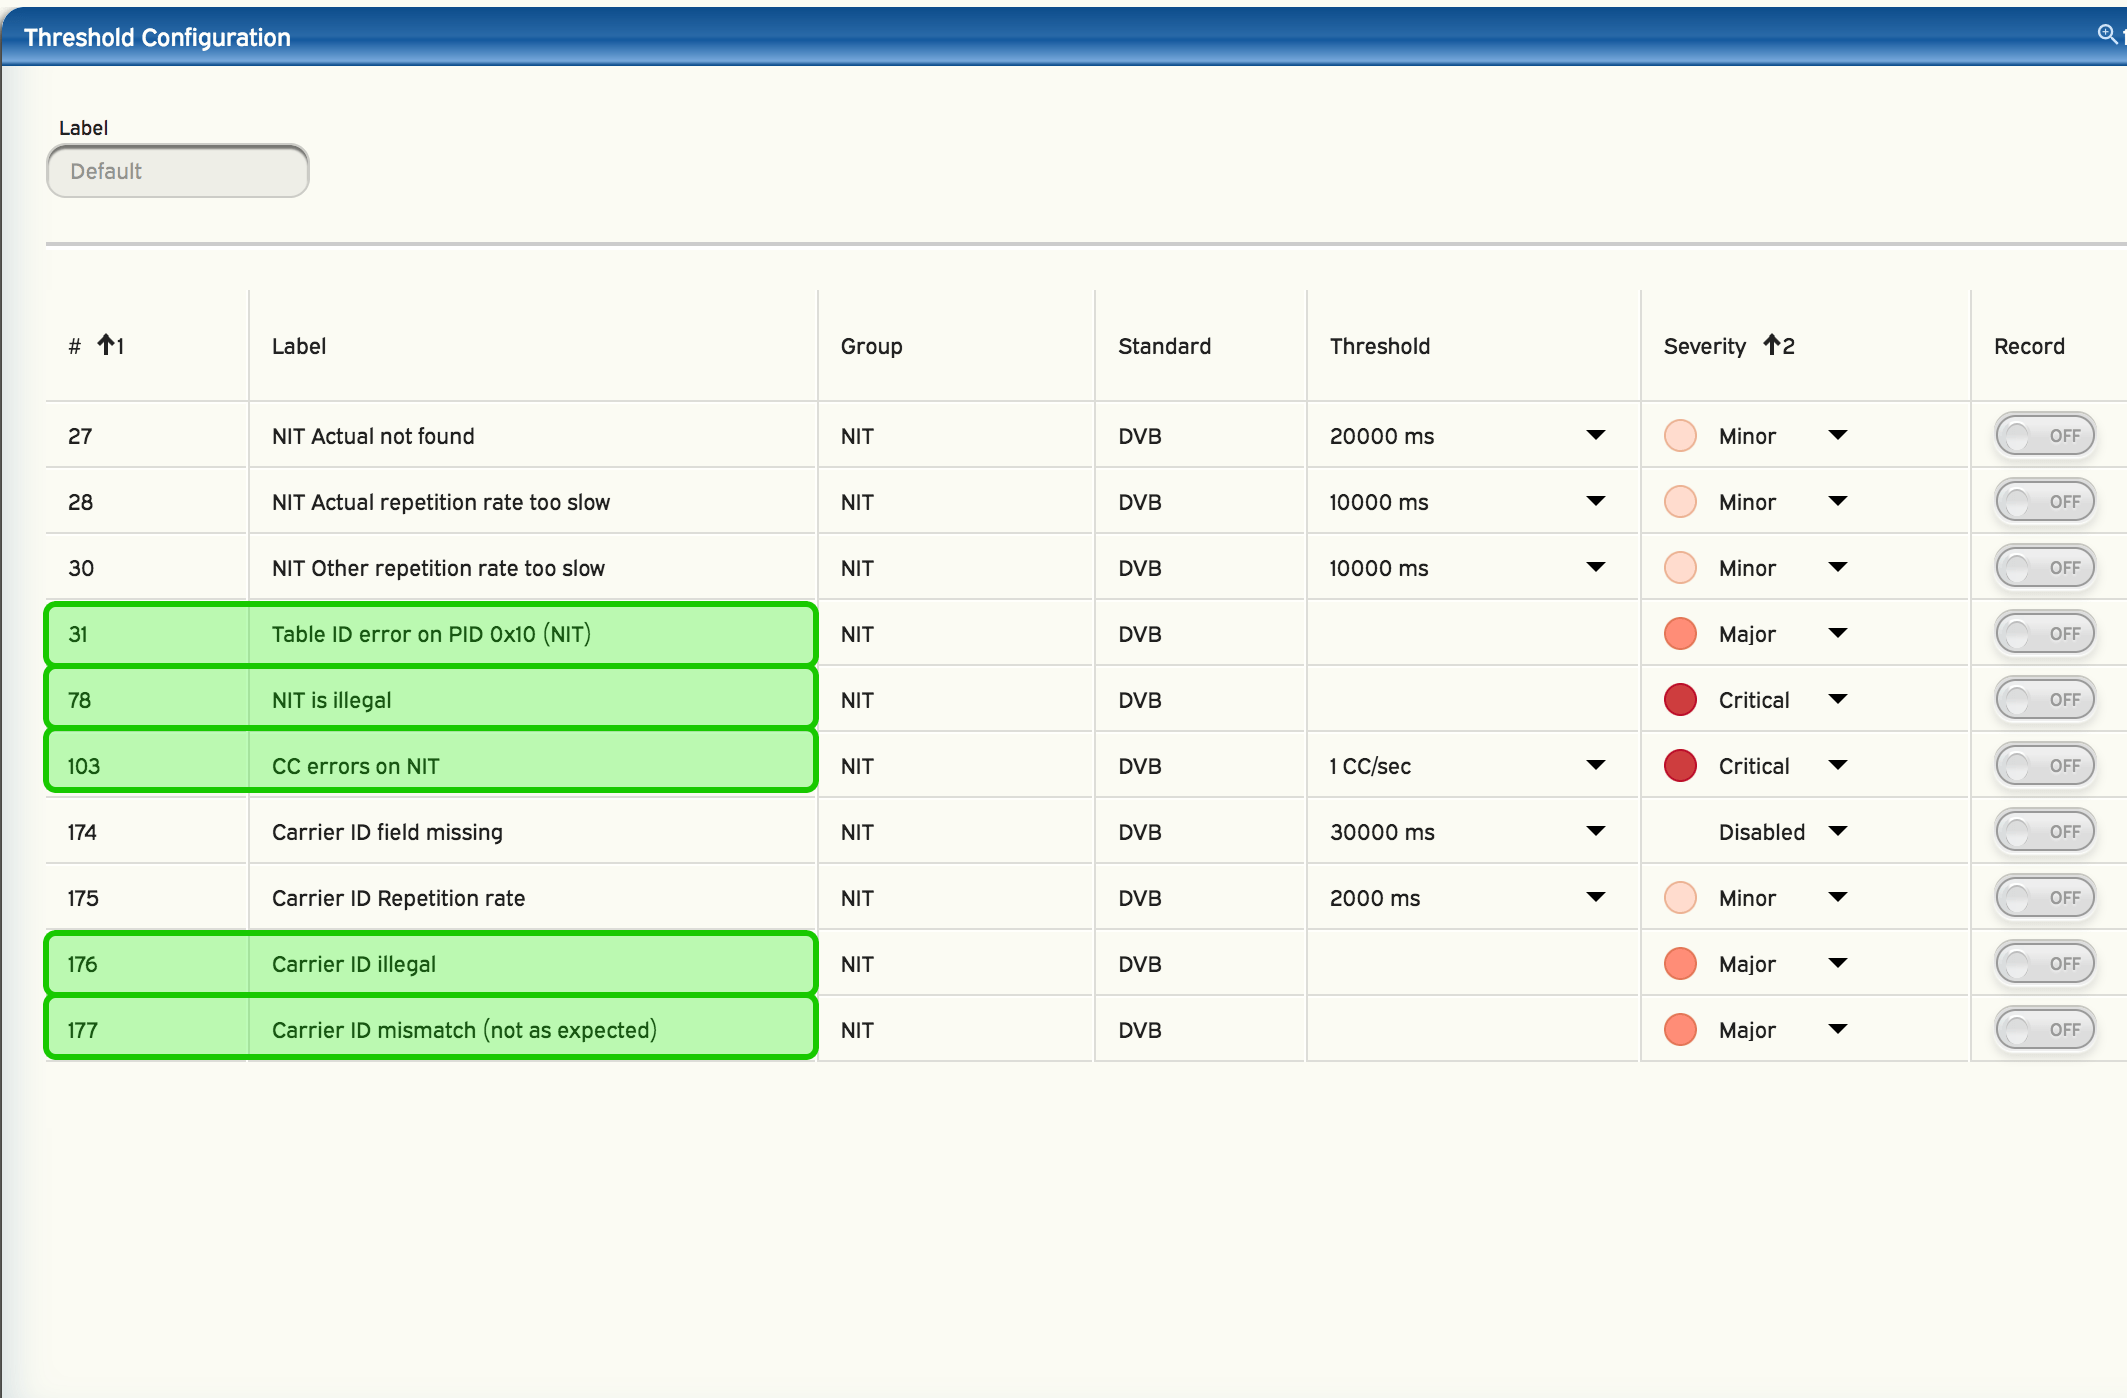The width and height of the screenshot is (2127, 1398).
Task: Click the Major severity circle for Carrier ID illegal
Action: [1680, 964]
